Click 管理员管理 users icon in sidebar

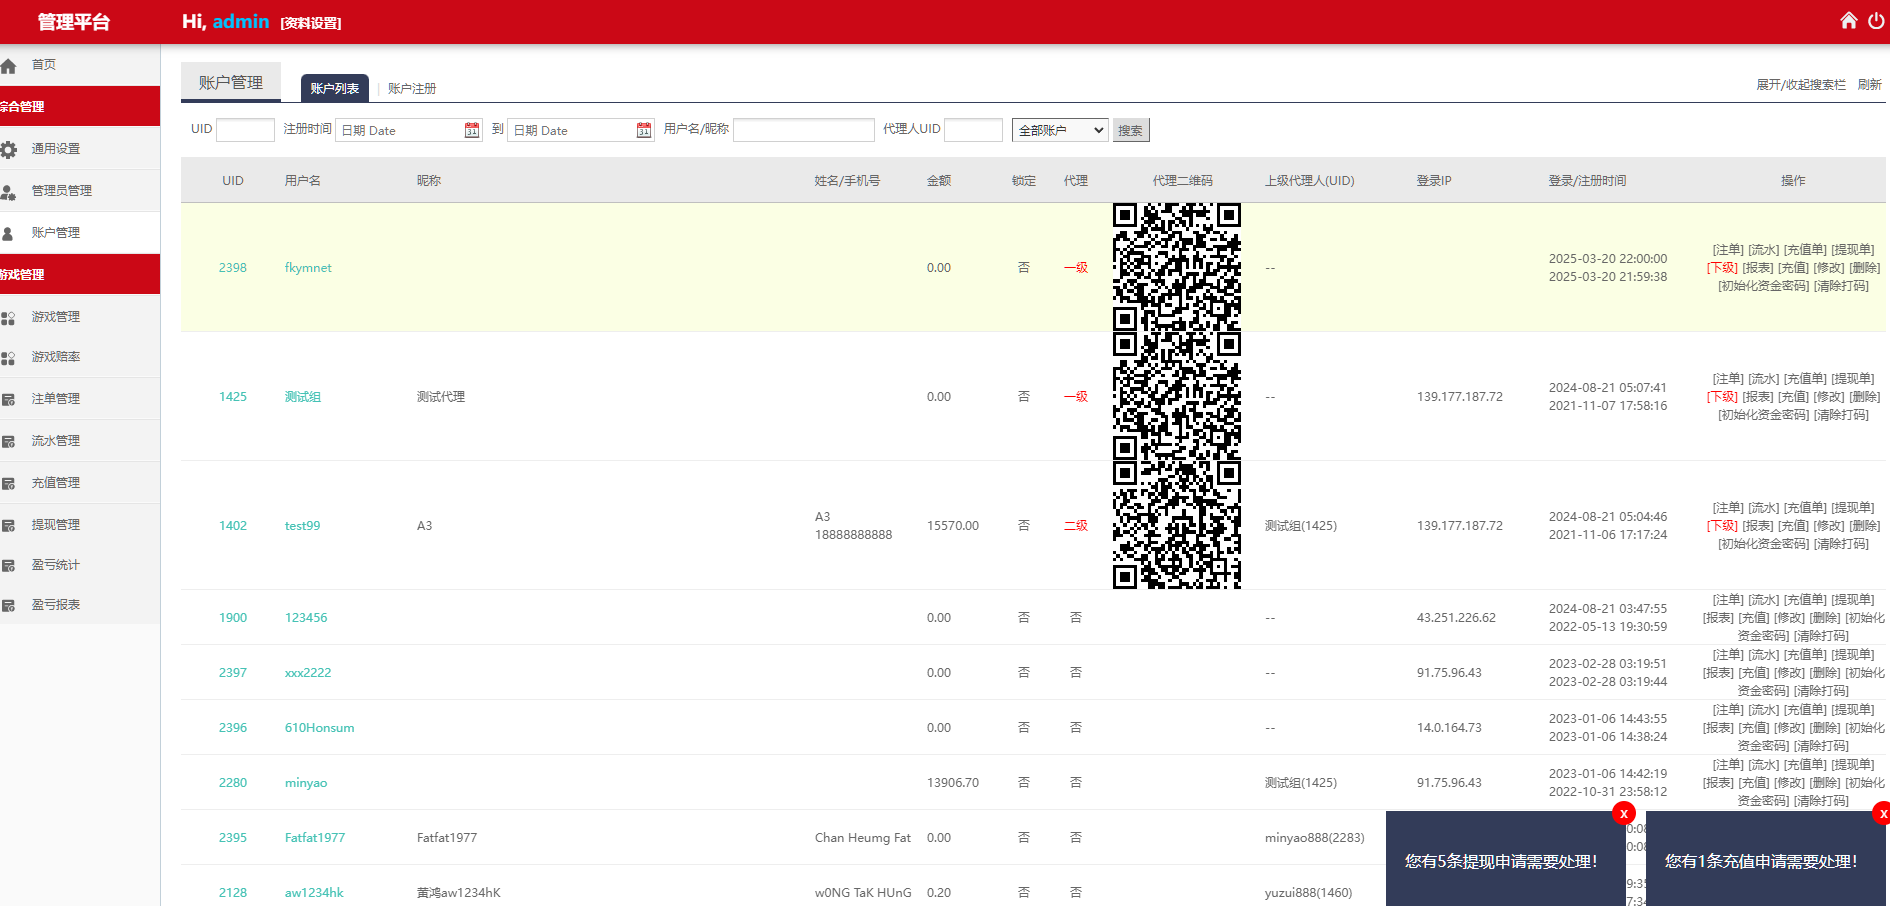[9, 191]
